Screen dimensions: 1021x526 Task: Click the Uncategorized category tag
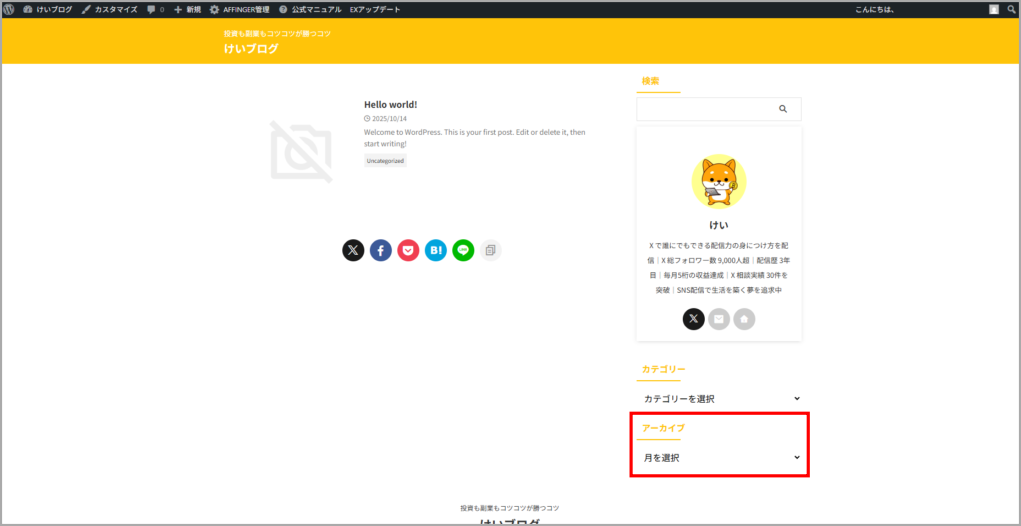tap(385, 160)
